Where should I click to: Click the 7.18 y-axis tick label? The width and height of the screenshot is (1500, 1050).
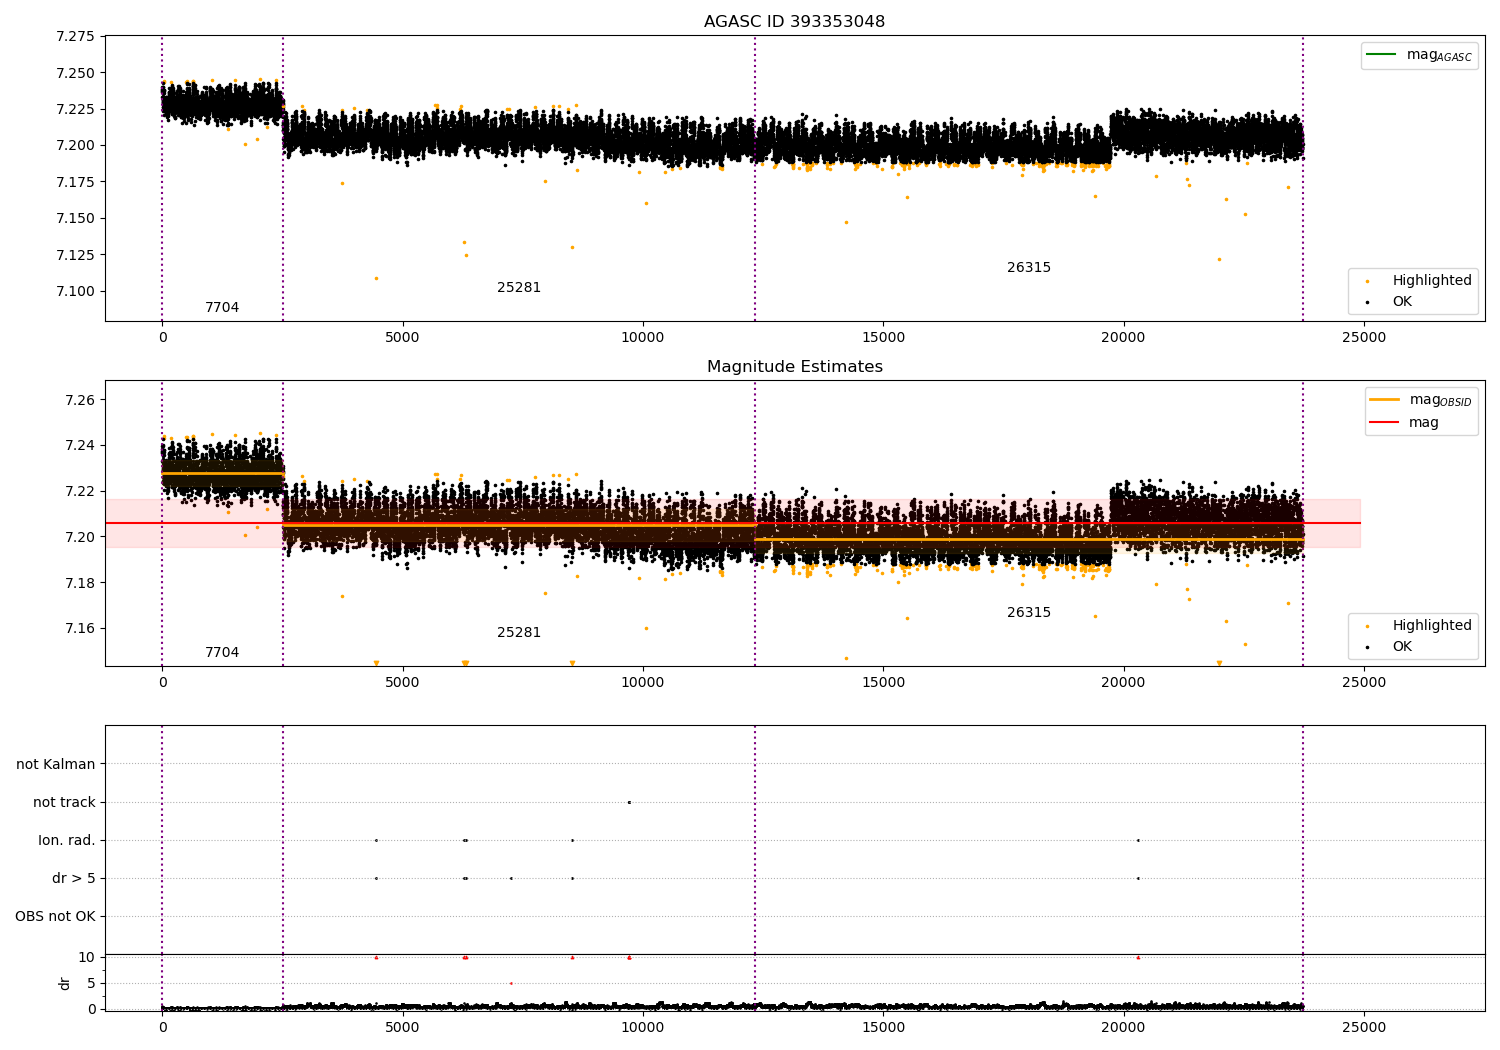tap(79, 584)
